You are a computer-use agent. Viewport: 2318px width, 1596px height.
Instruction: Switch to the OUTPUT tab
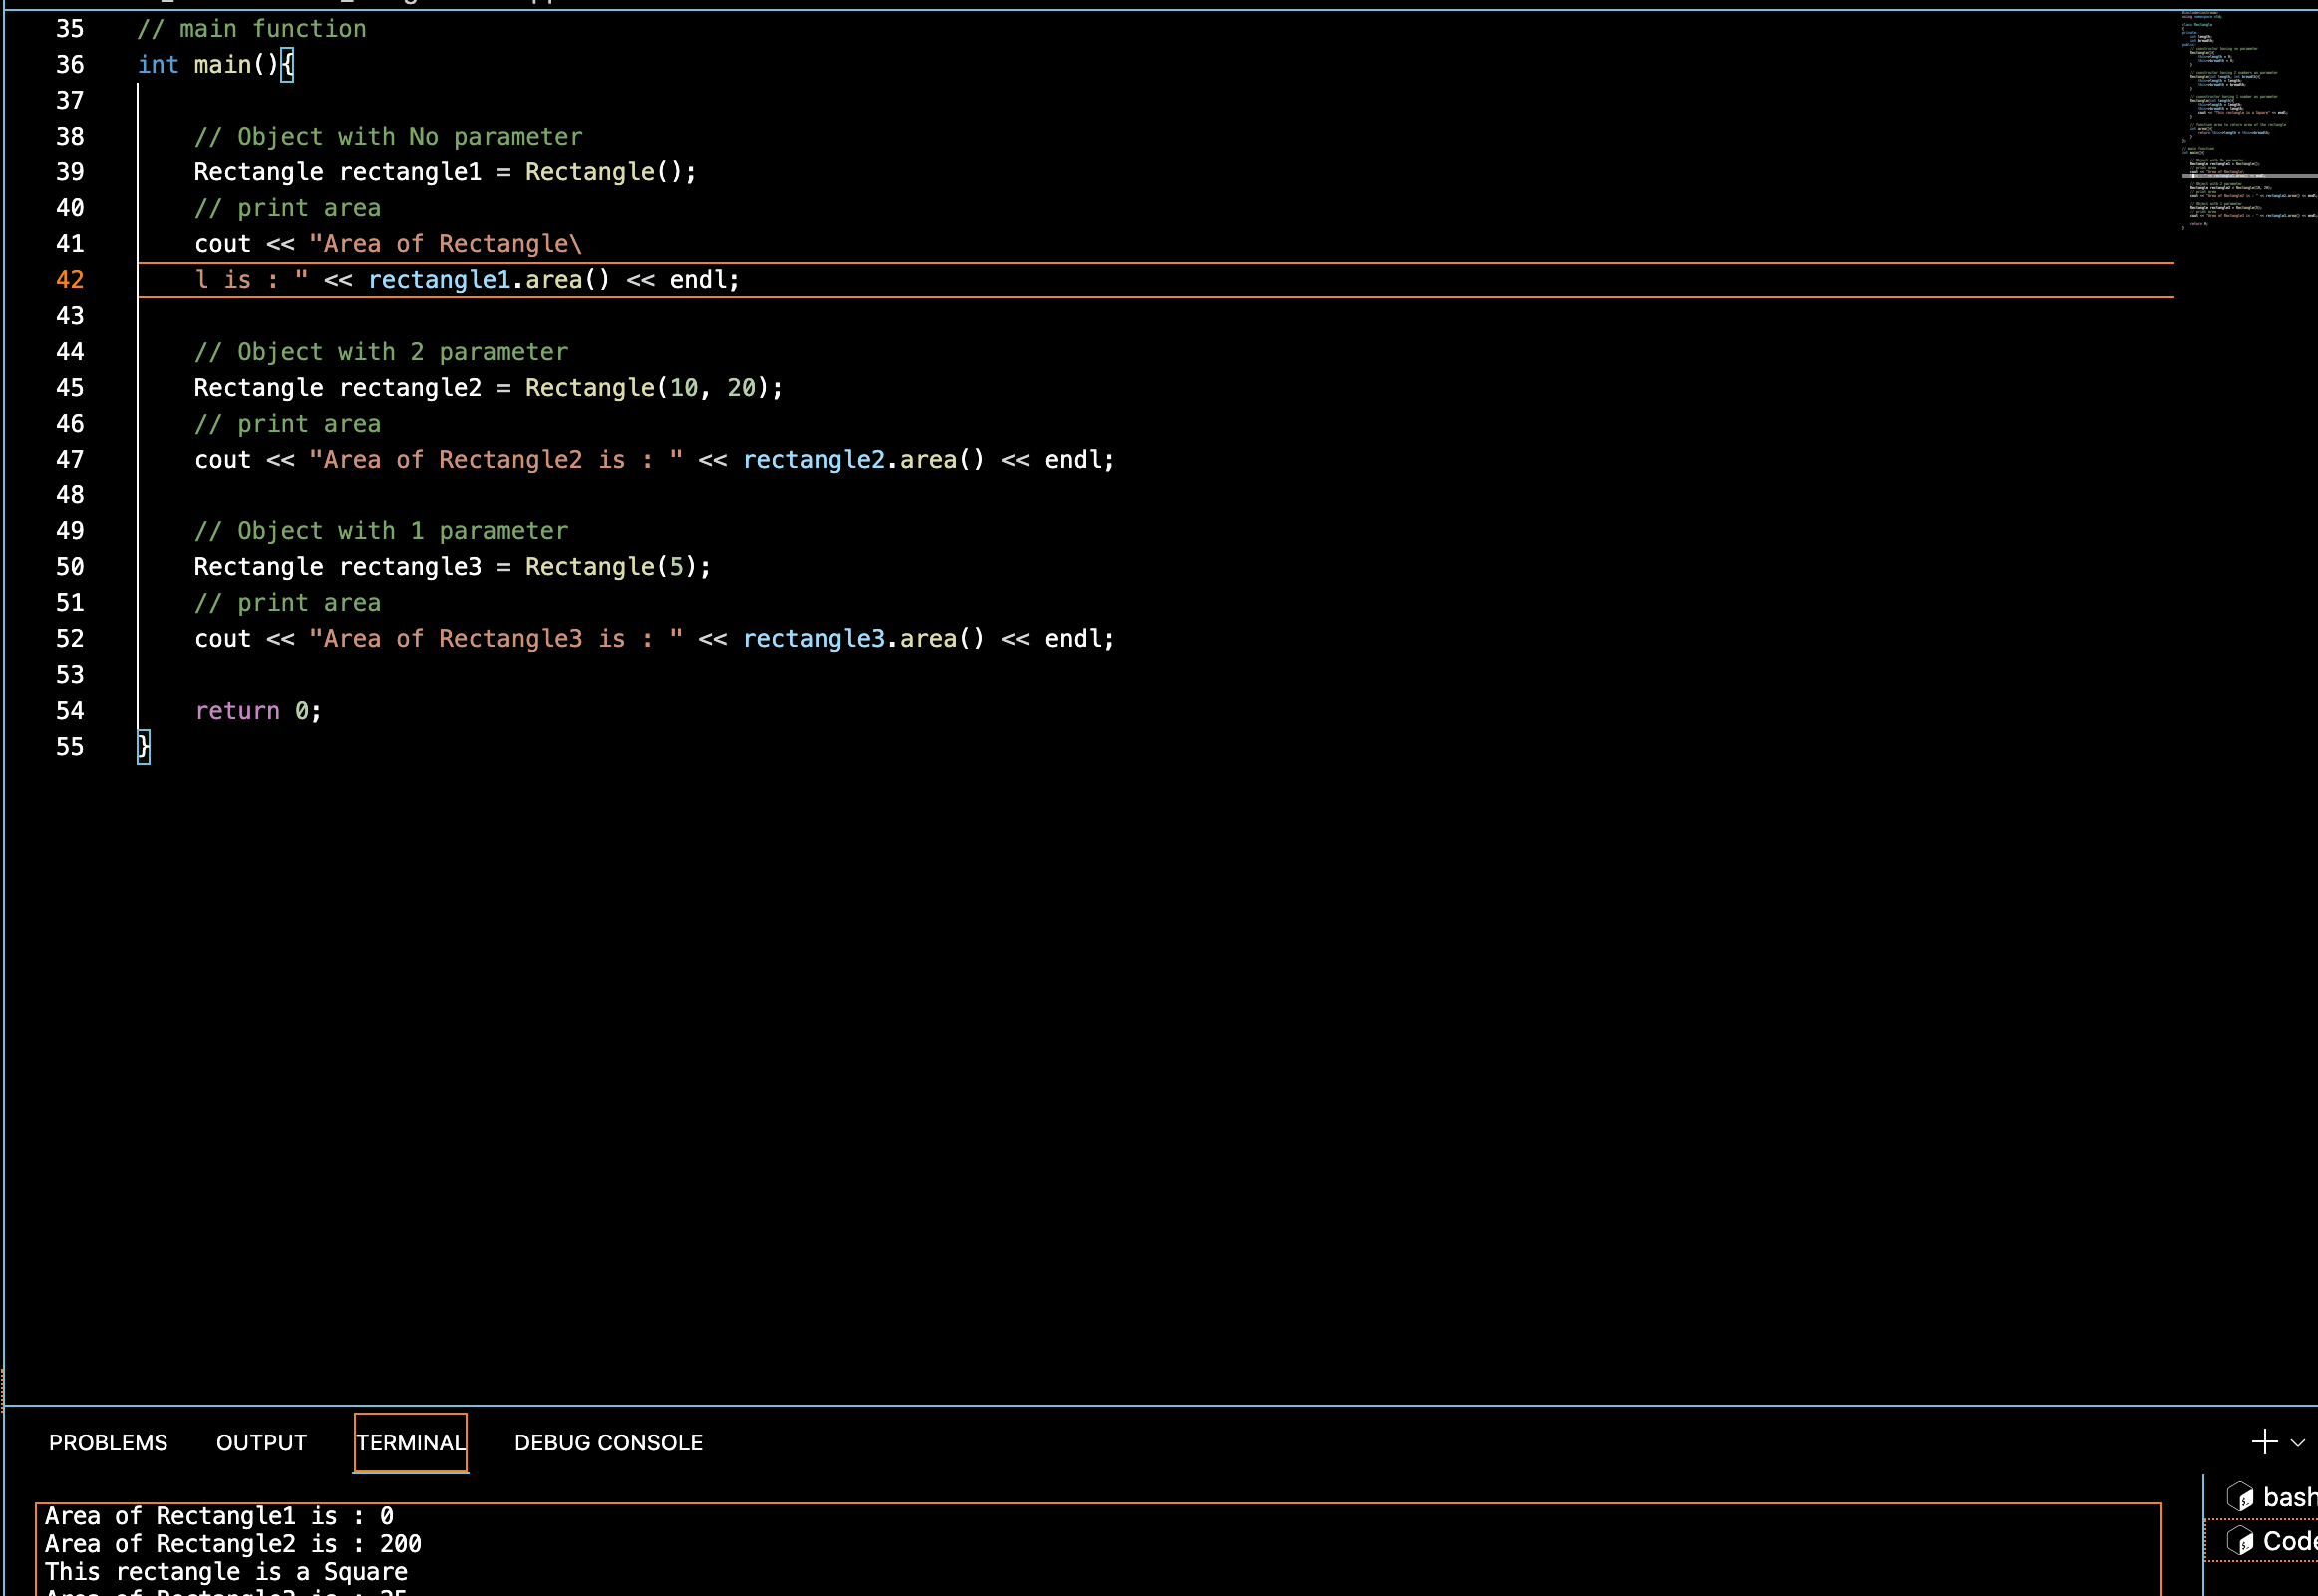coord(261,1443)
